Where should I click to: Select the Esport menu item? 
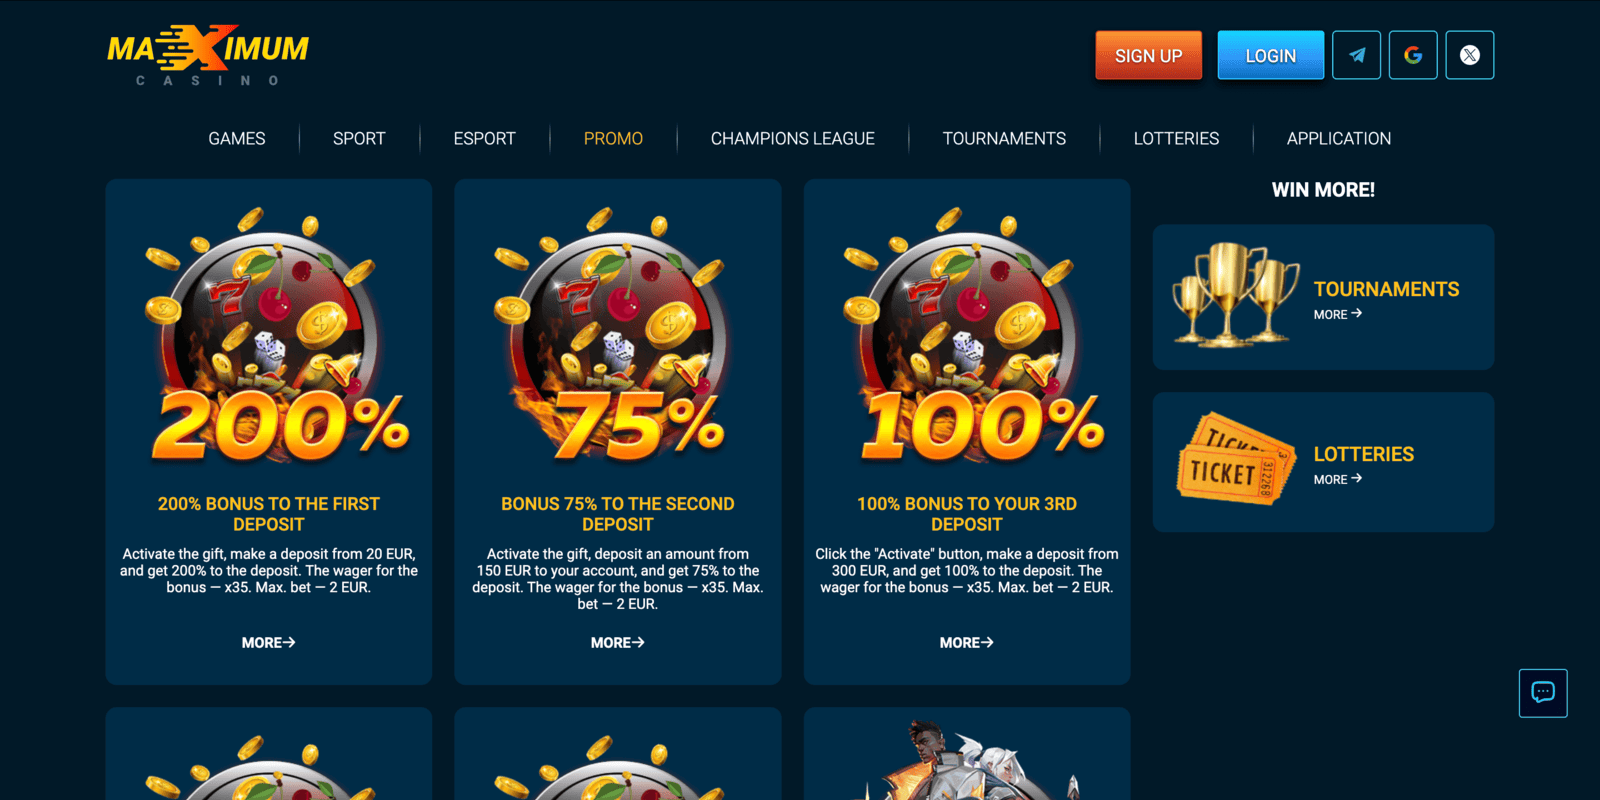tap(485, 139)
